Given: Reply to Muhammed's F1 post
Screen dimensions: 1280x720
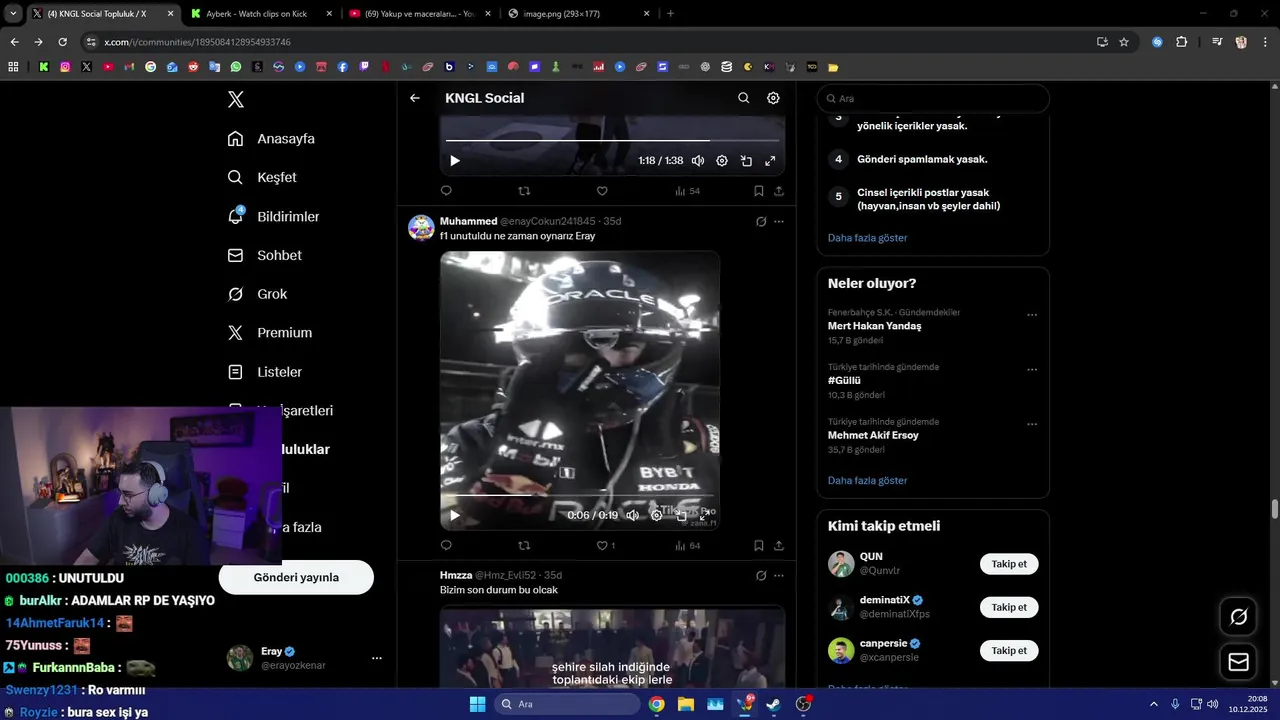Looking at the screenshot, I should click(446, 546).
